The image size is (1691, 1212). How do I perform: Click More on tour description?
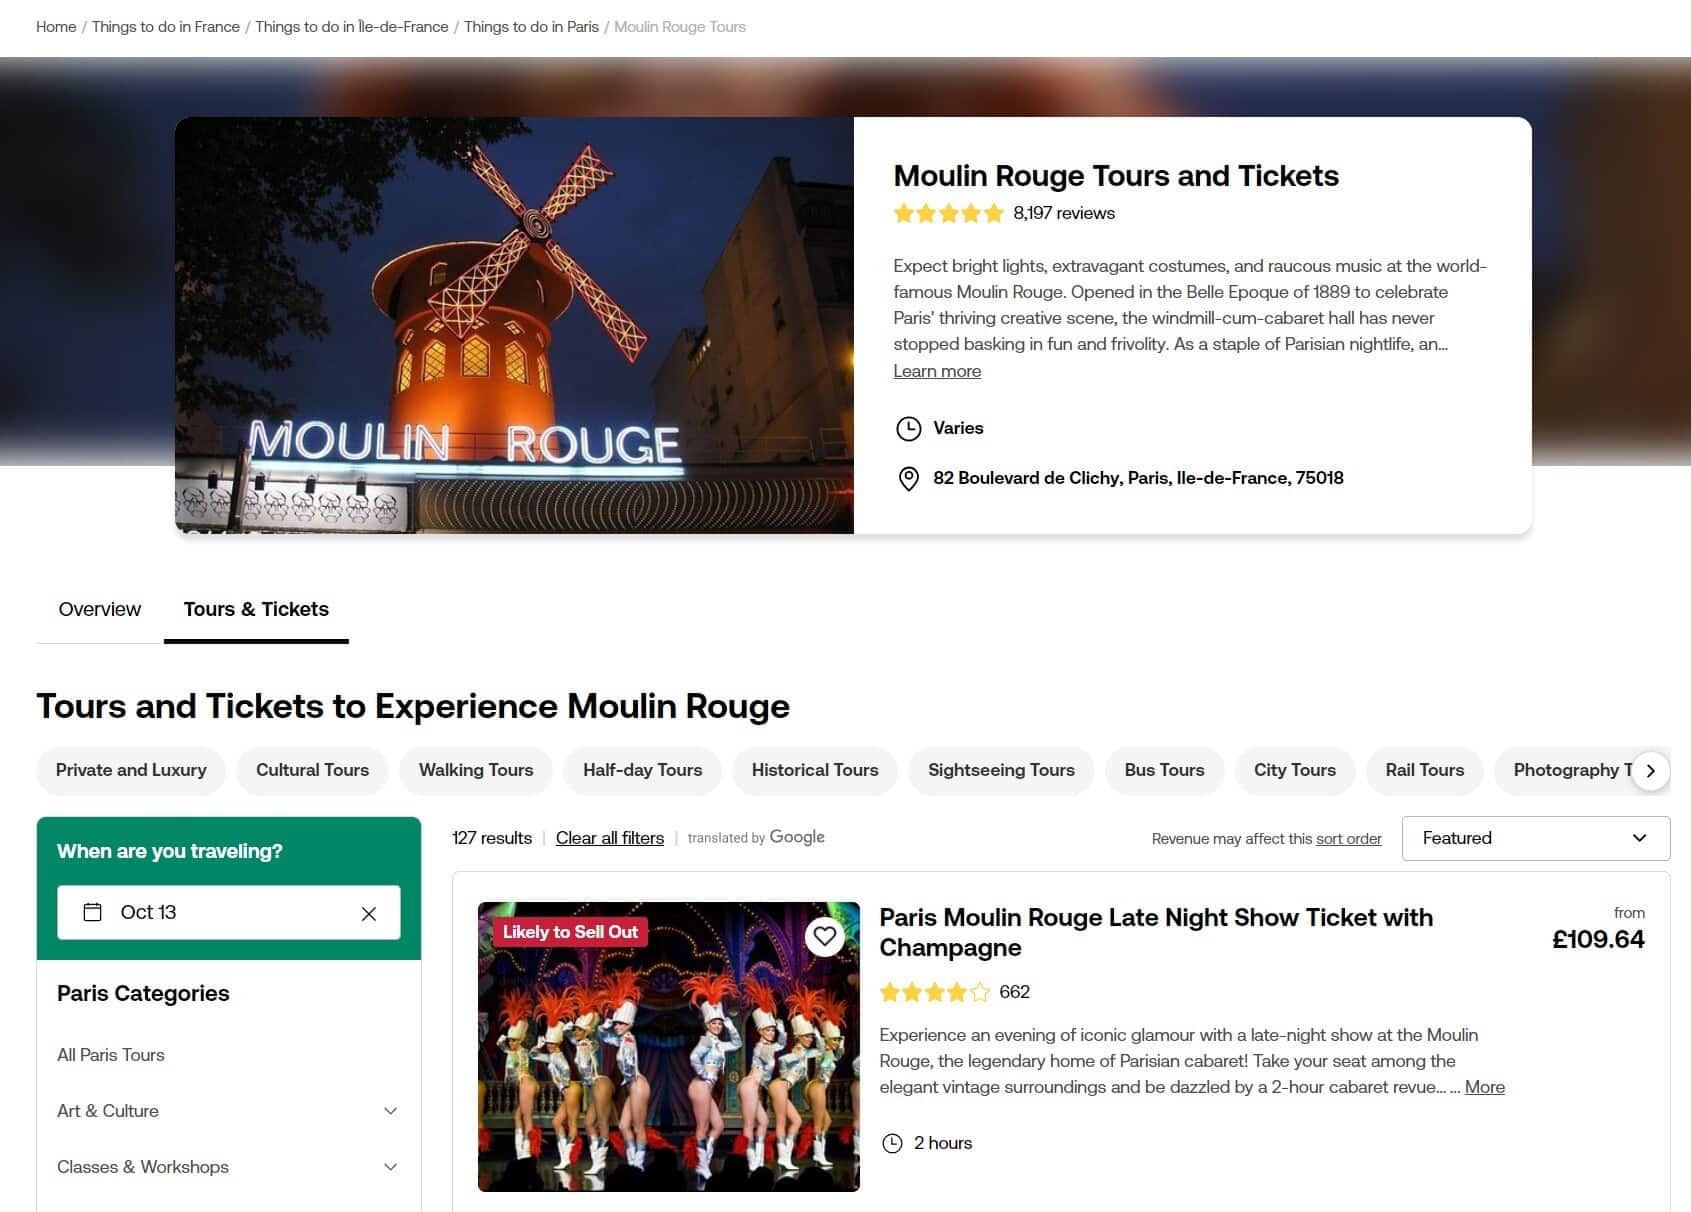coord(1484,1087)
